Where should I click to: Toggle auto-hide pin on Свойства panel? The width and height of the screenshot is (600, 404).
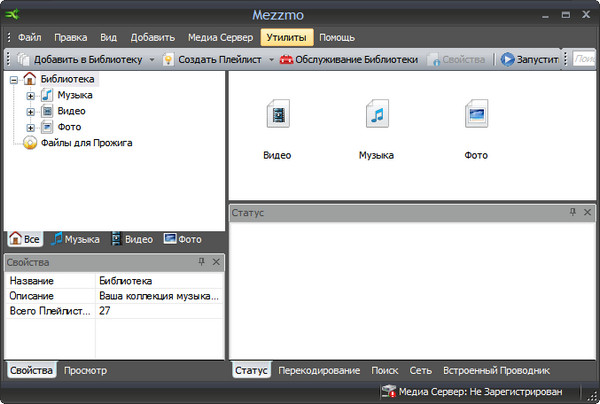[202, 262]
